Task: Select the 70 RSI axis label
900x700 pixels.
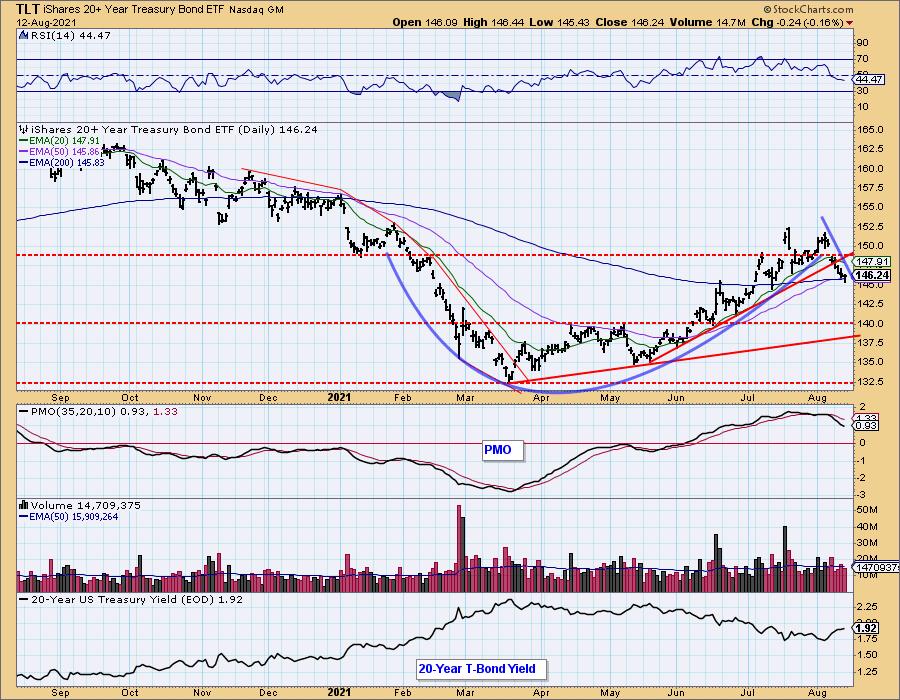Action: click(x=863, y=59)
